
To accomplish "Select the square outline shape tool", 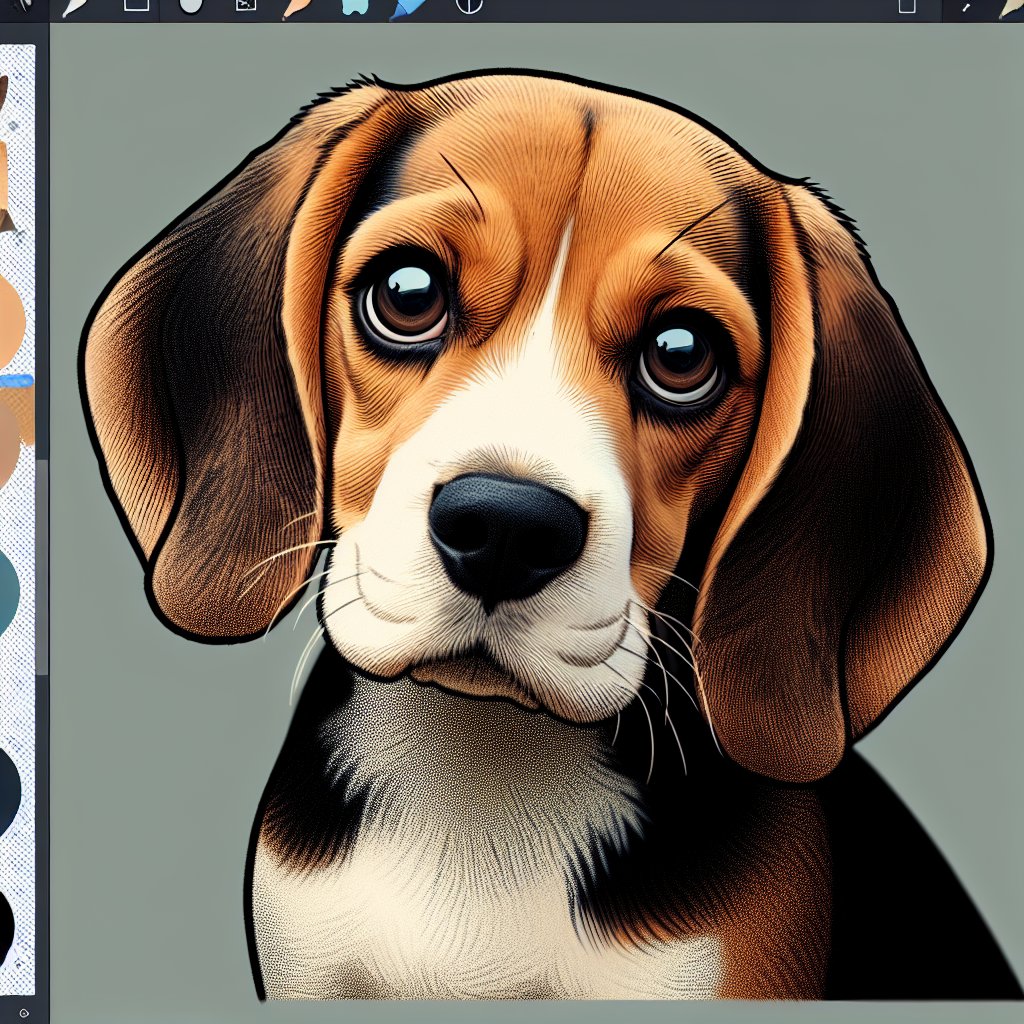I will [136, 5].
